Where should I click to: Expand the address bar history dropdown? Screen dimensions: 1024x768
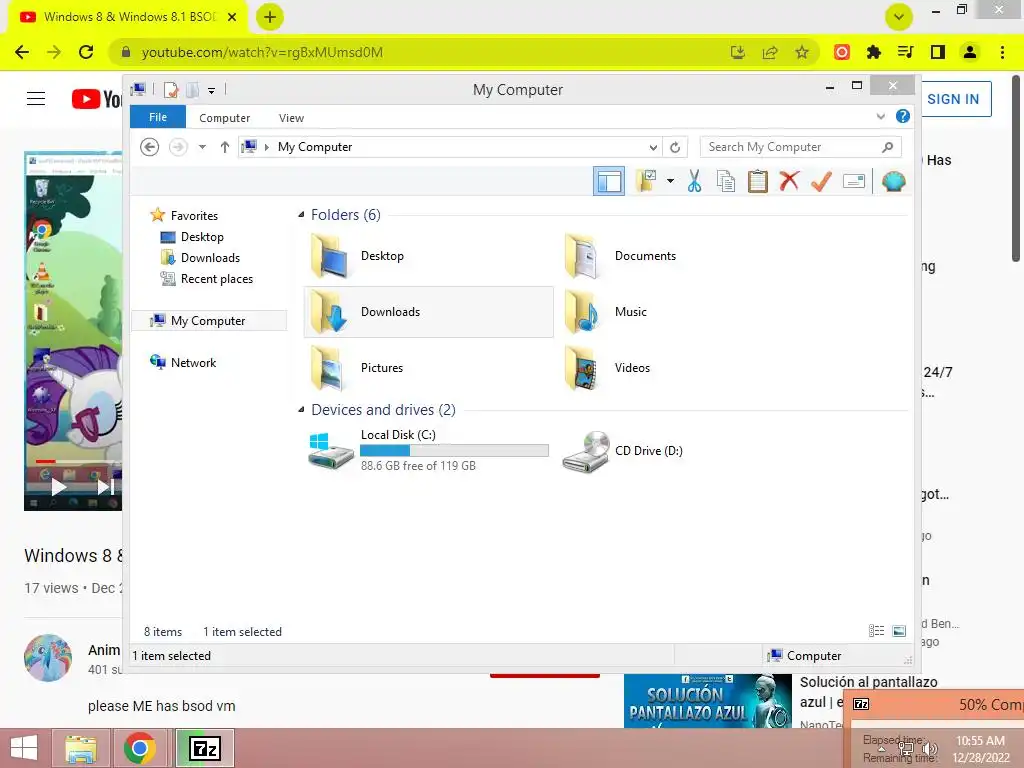(652, 148)
